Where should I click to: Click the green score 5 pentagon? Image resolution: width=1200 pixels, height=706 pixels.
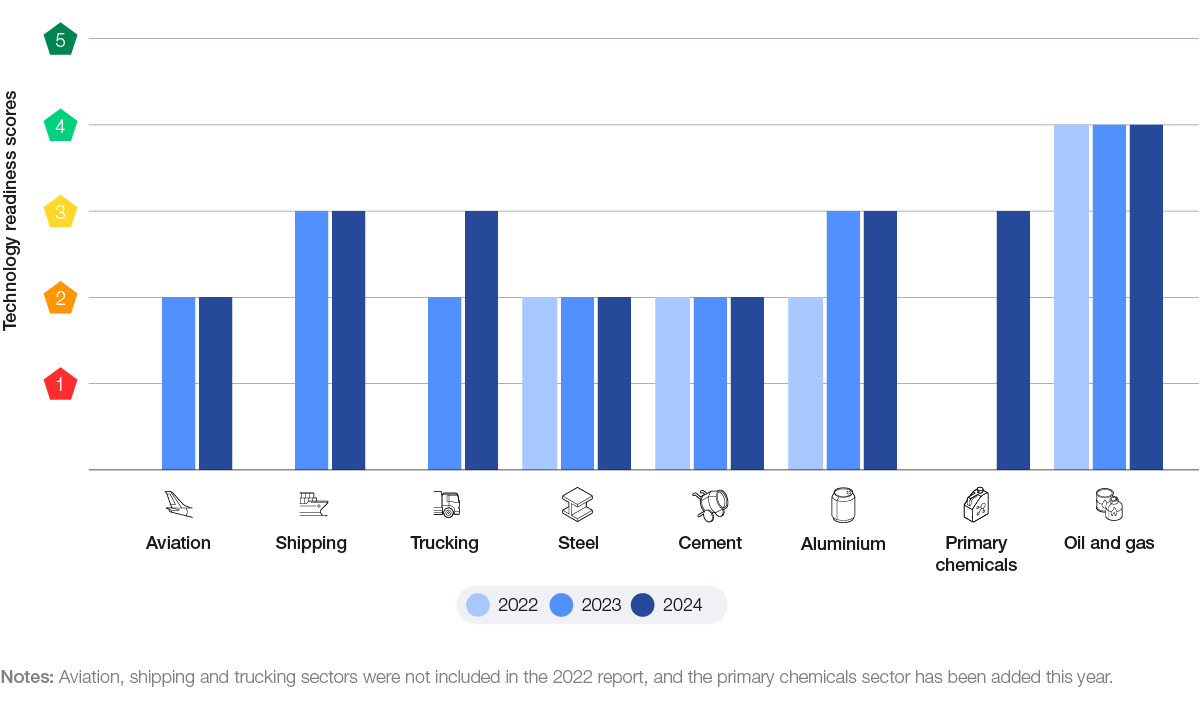click(x=61, y=40)
